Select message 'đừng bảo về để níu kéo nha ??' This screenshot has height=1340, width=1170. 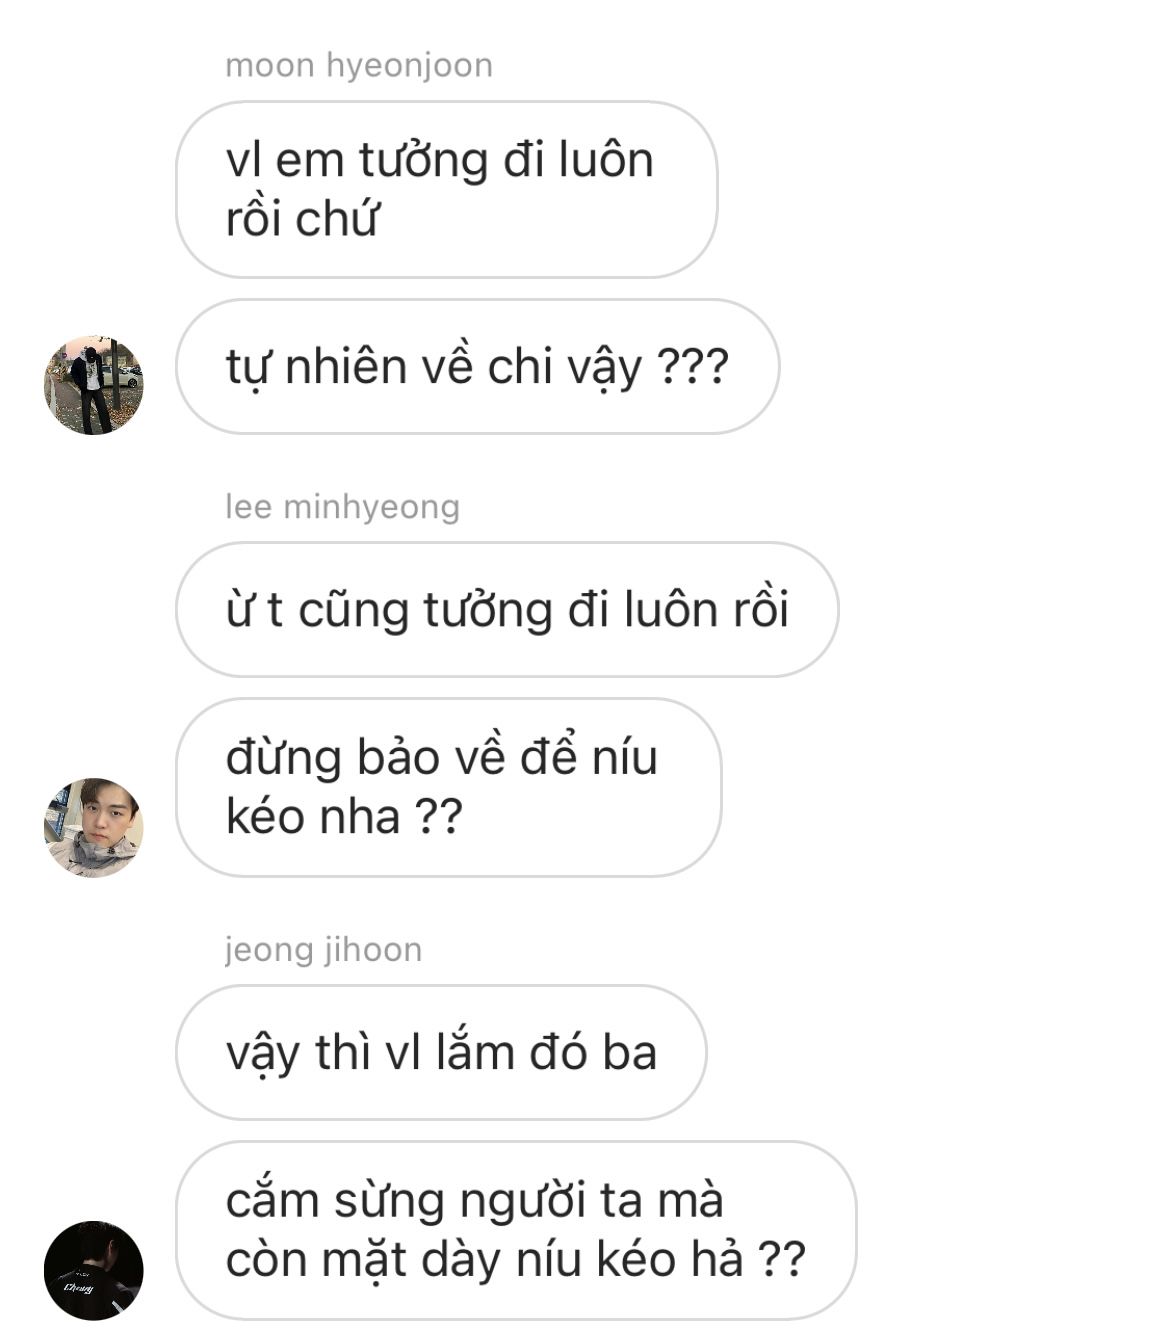click(448, 787)
